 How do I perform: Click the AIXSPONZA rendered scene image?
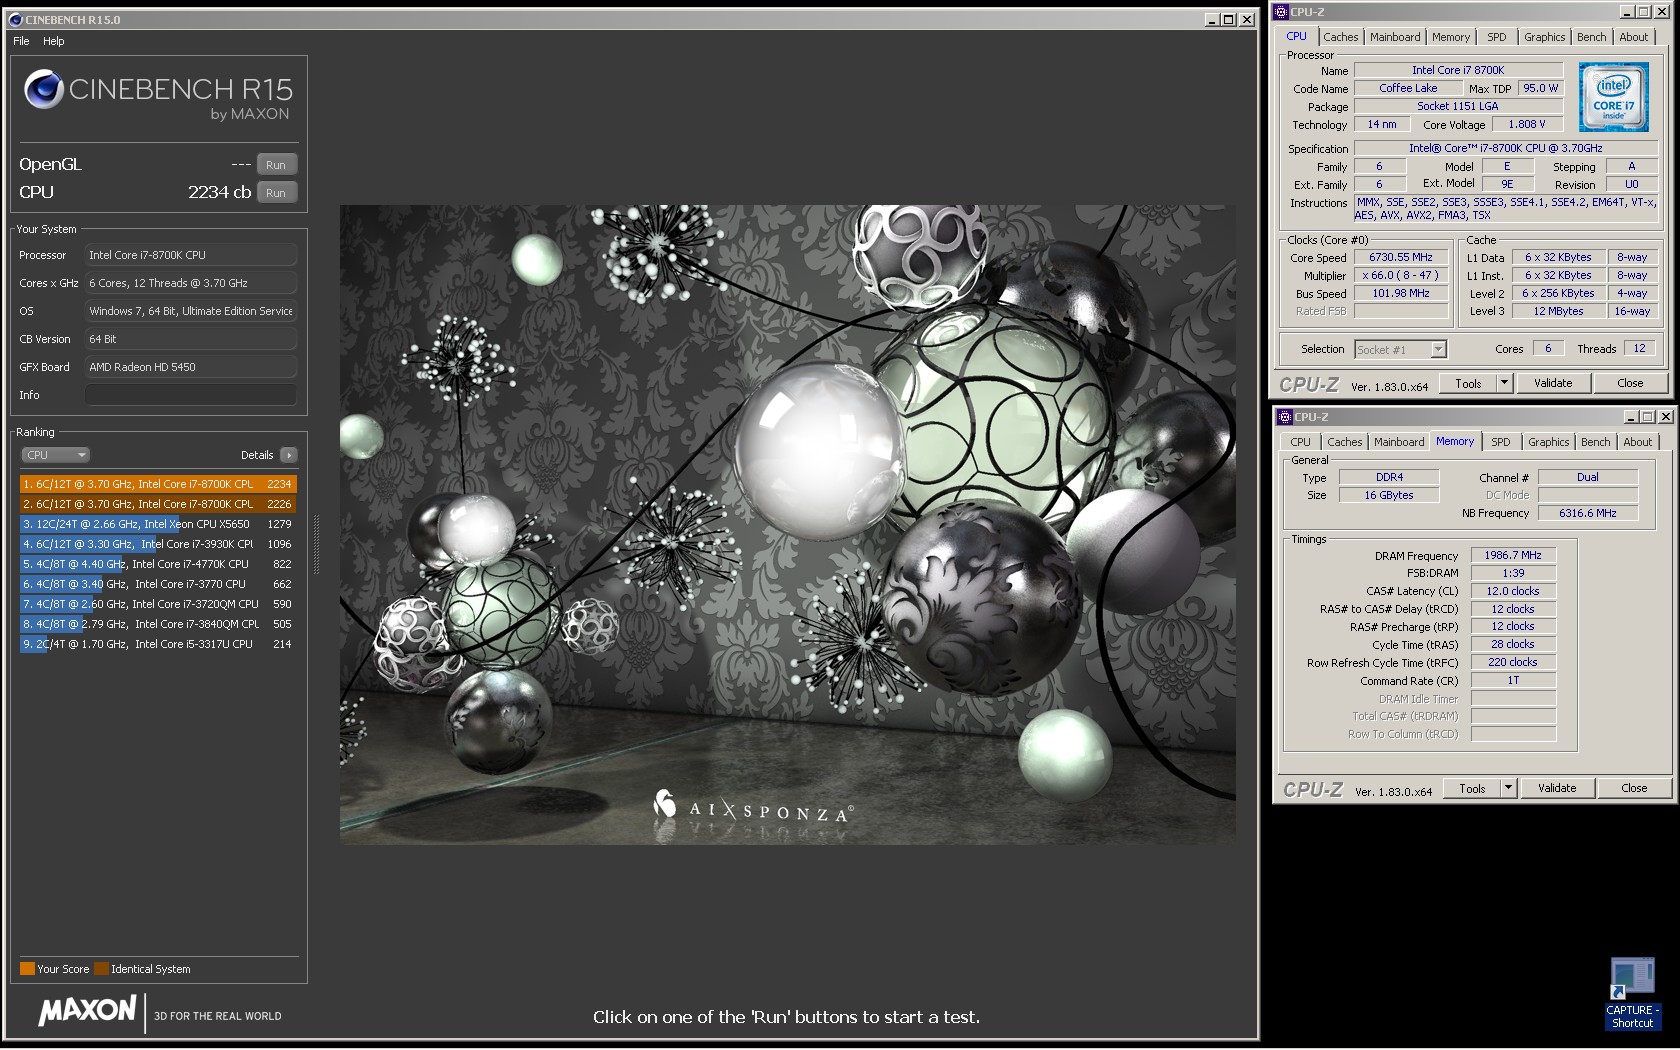[x=787, y=525]
